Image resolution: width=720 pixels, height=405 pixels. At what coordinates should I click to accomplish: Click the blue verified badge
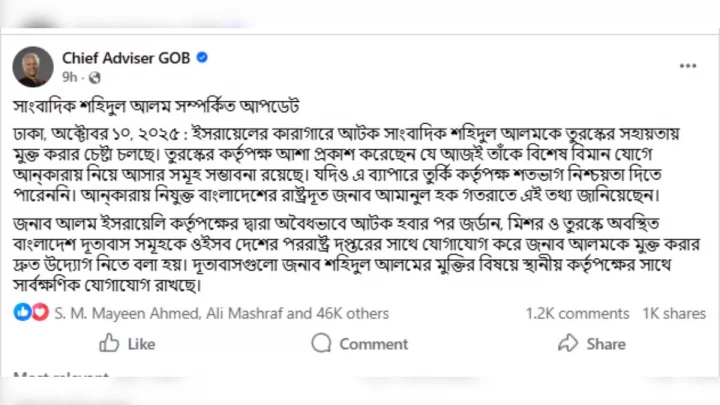[202, 58]
